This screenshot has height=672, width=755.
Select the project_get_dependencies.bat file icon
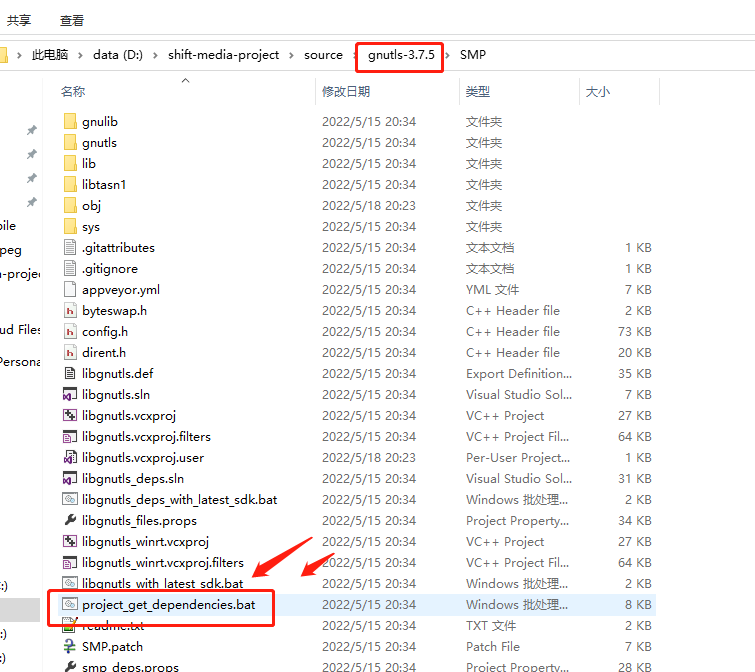[70, 605]
